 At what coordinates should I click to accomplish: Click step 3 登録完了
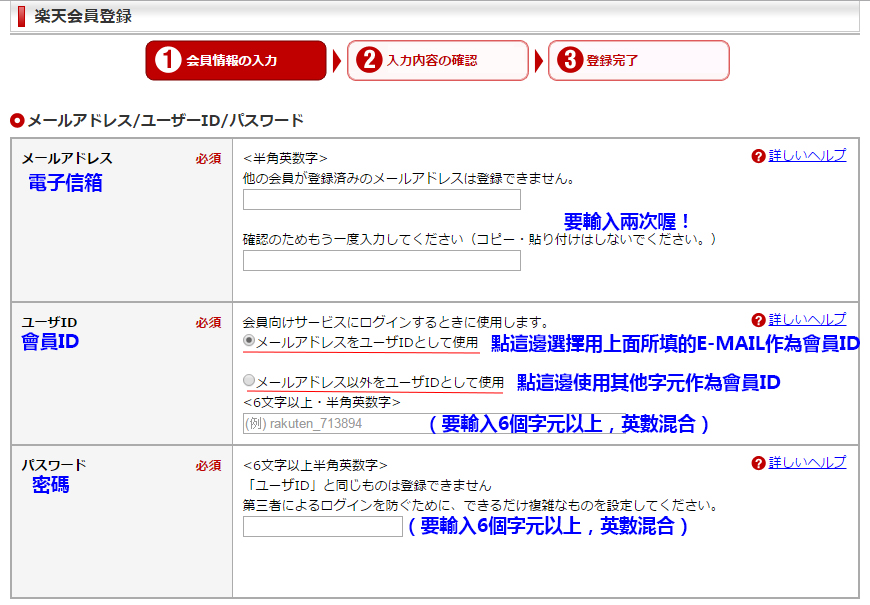click(639, 60)
